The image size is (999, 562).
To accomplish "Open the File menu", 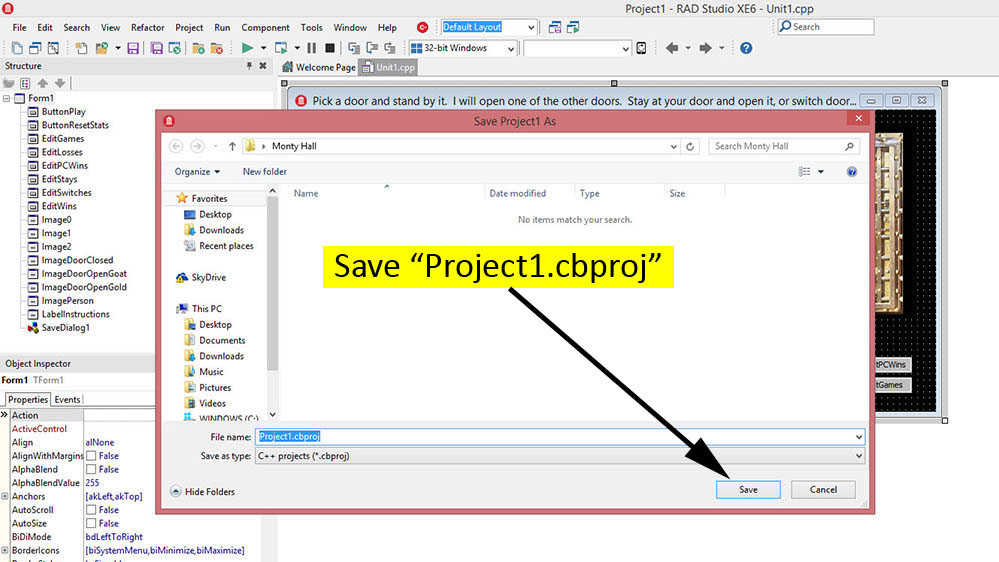I will point(20,27).
